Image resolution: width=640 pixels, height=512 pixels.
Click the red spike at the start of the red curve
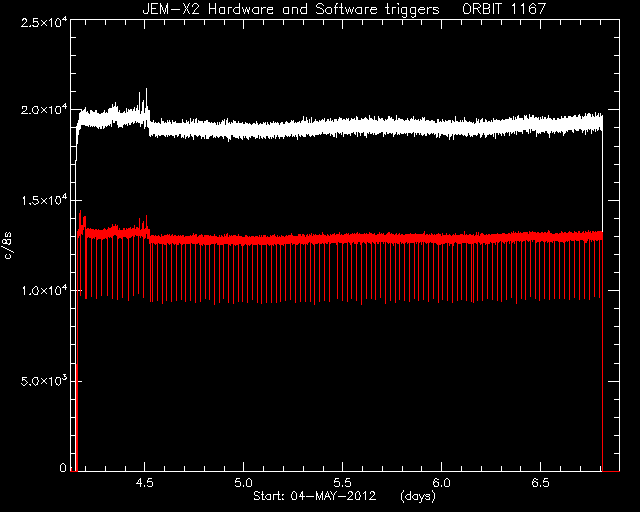[x=80, y=223]
